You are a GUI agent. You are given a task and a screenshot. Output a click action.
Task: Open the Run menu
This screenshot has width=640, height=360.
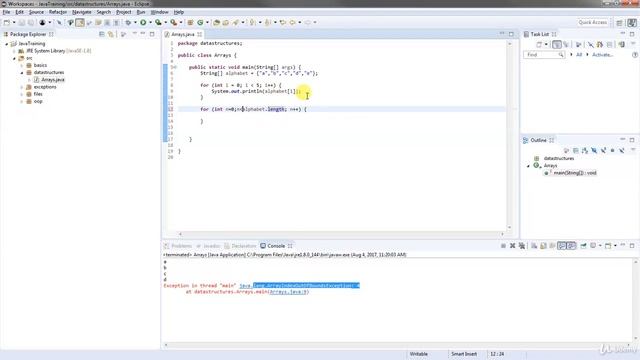(141, 12)
